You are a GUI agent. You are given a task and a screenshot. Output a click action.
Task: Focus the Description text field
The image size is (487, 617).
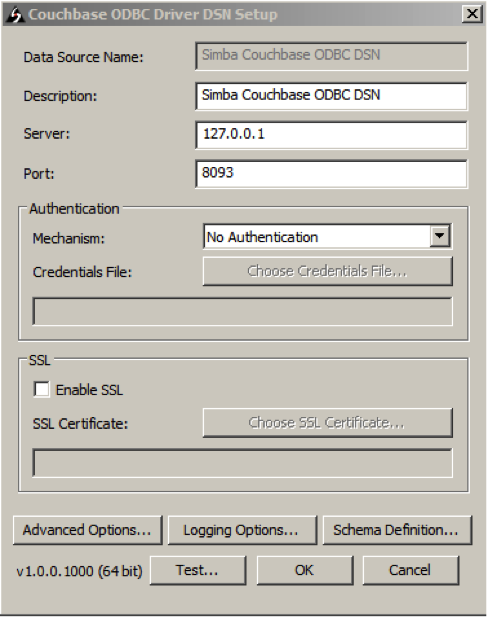331,96
